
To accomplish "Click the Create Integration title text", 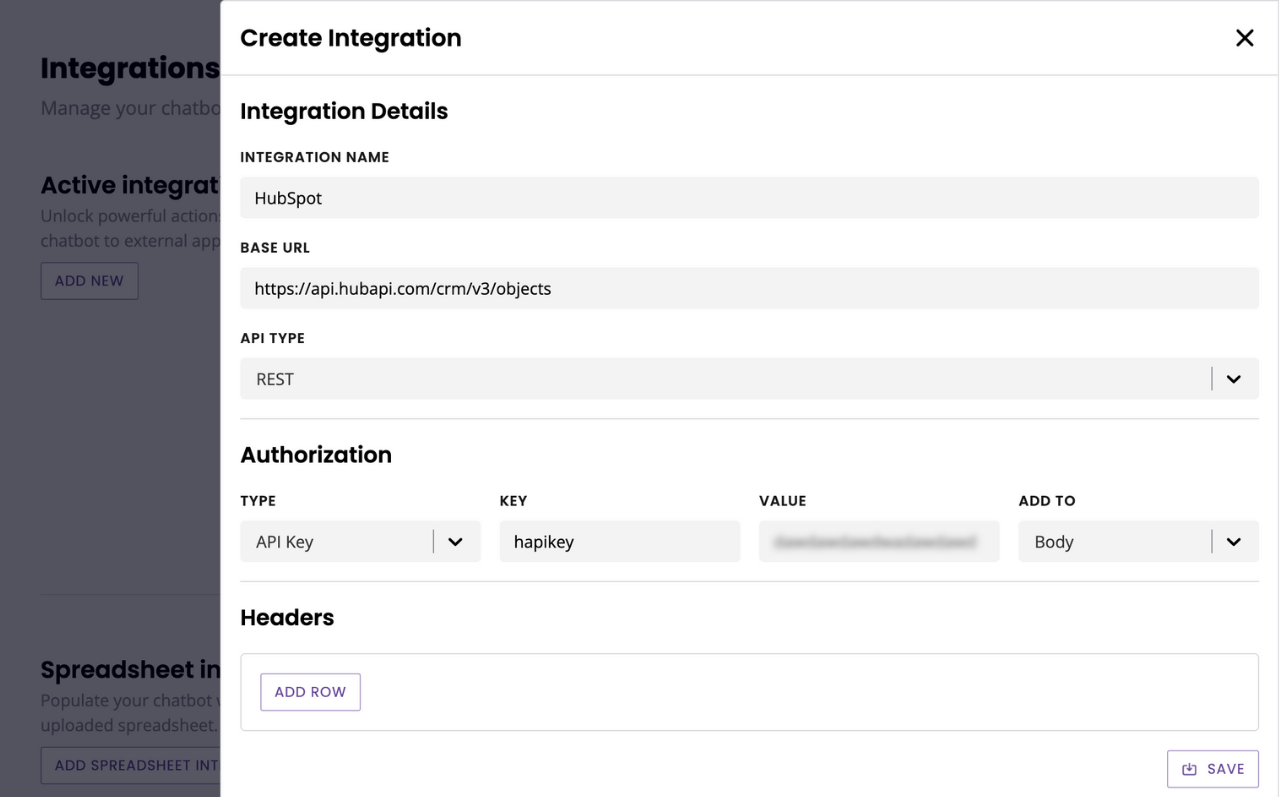I will click(x=351, y=38).
